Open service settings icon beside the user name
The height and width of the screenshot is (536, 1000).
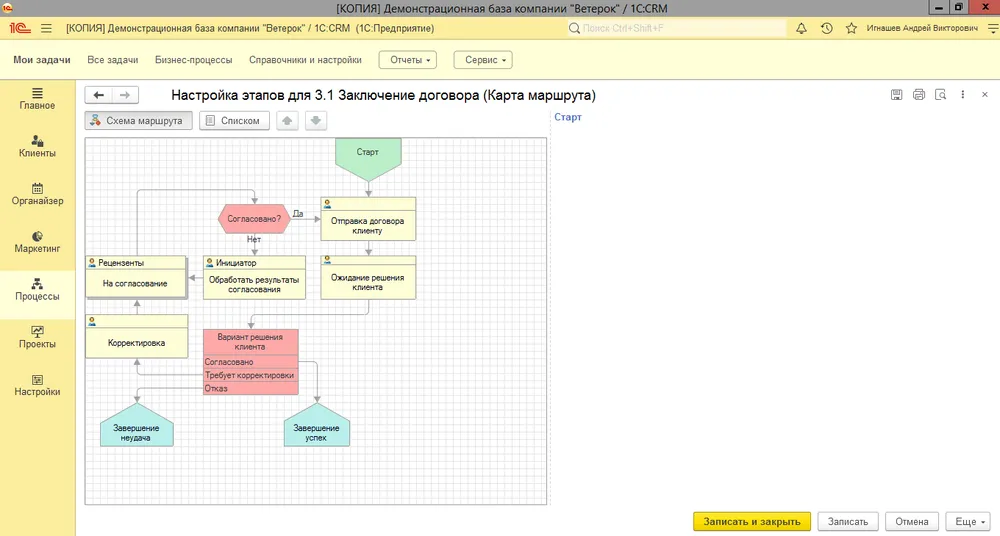(992, 28)
